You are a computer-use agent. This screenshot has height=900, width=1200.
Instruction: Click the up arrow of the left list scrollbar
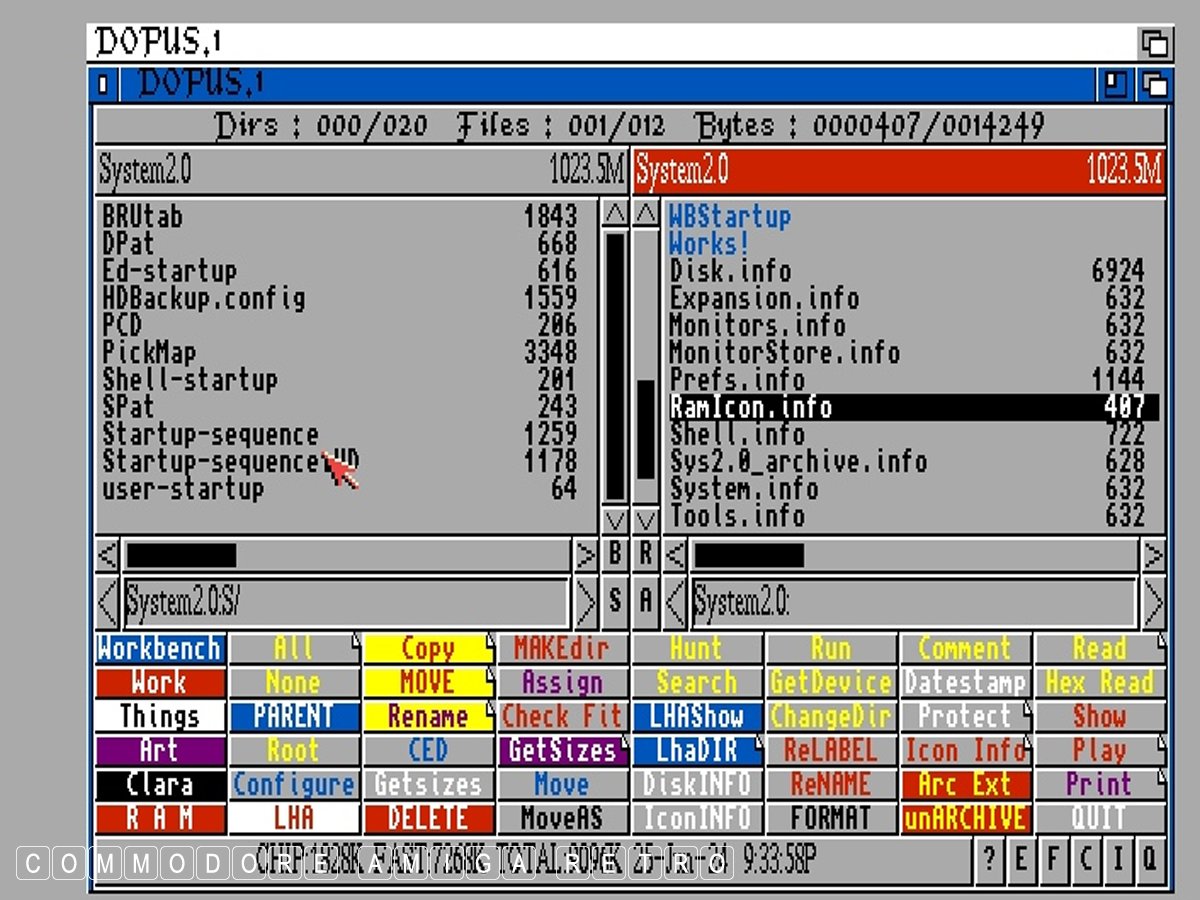pos(615,213)
